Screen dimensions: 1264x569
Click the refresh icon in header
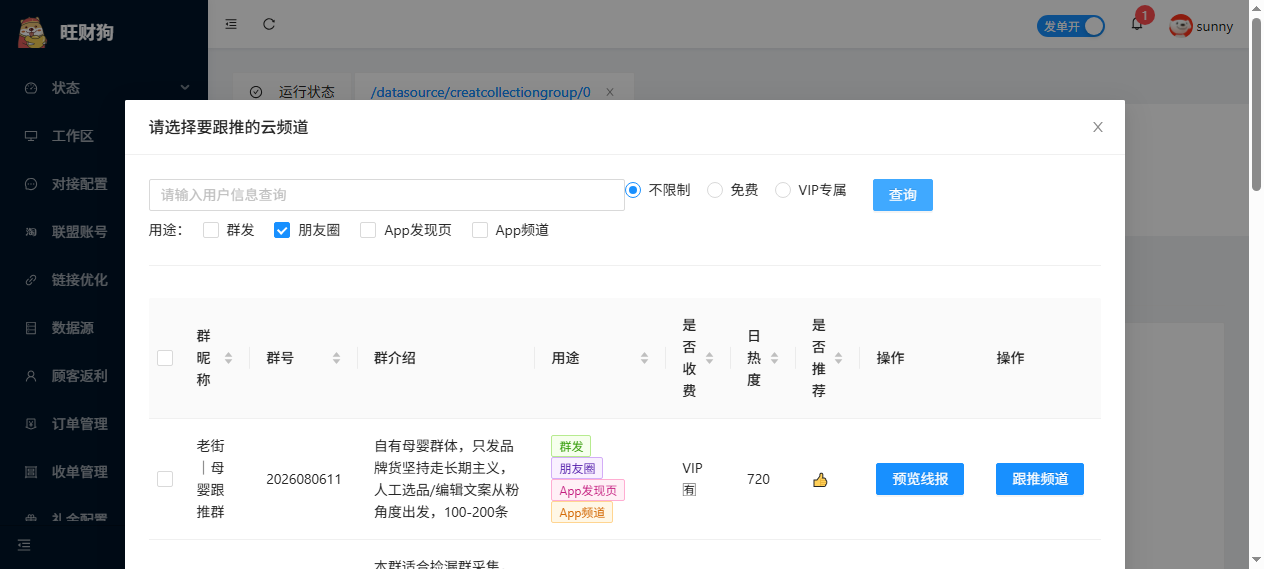pos(269,24)
